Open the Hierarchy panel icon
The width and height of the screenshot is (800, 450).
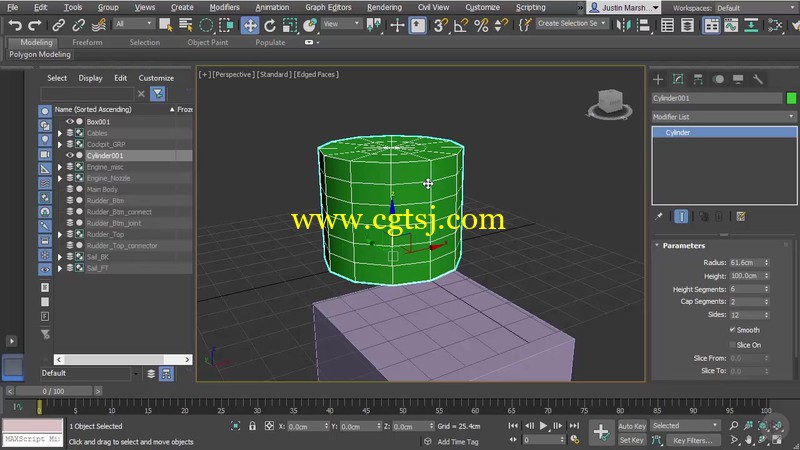click(698, 79)
